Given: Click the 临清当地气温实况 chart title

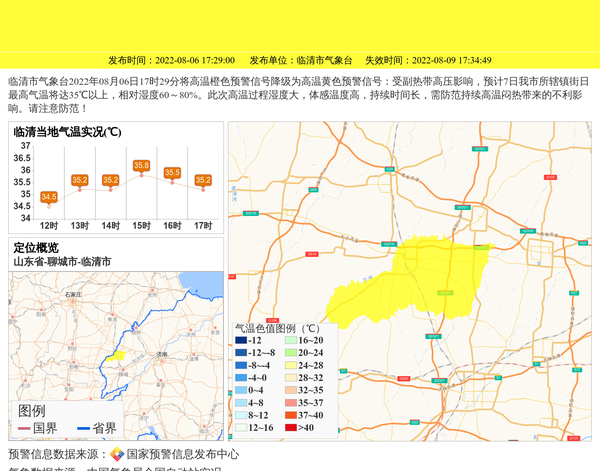Looking at the screenshot, I should point(67,132).
